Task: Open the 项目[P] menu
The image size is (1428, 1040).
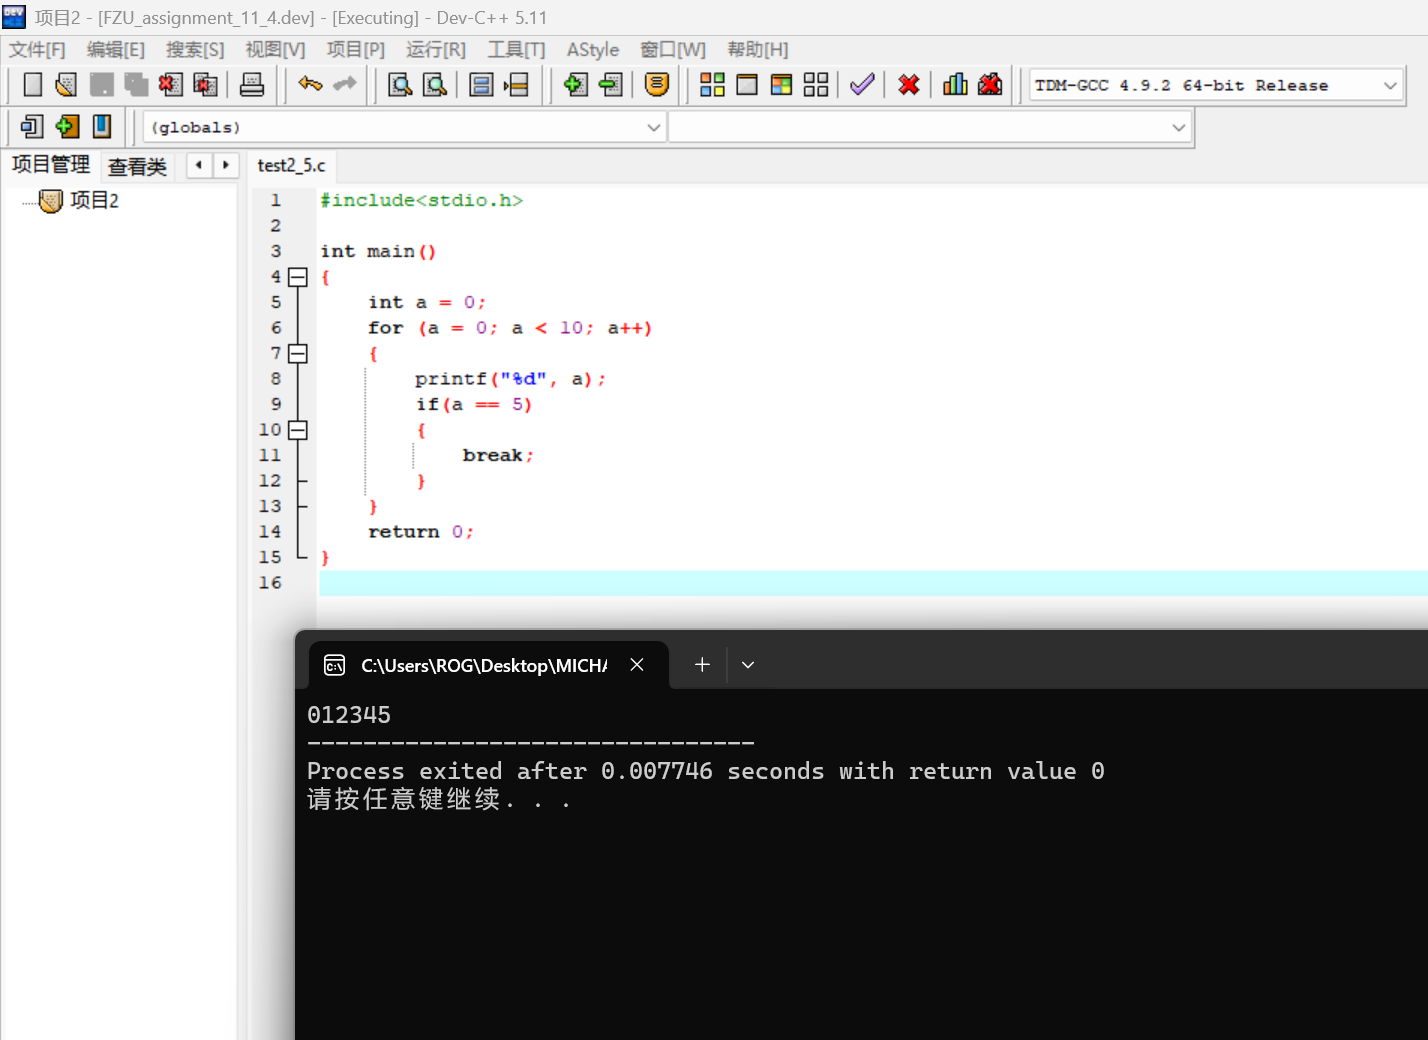Action: (x=355, y=50)
